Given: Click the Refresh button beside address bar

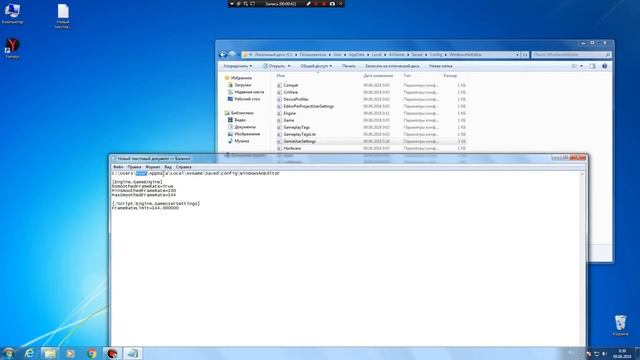Looking at the screenshot, I should 525,54.
